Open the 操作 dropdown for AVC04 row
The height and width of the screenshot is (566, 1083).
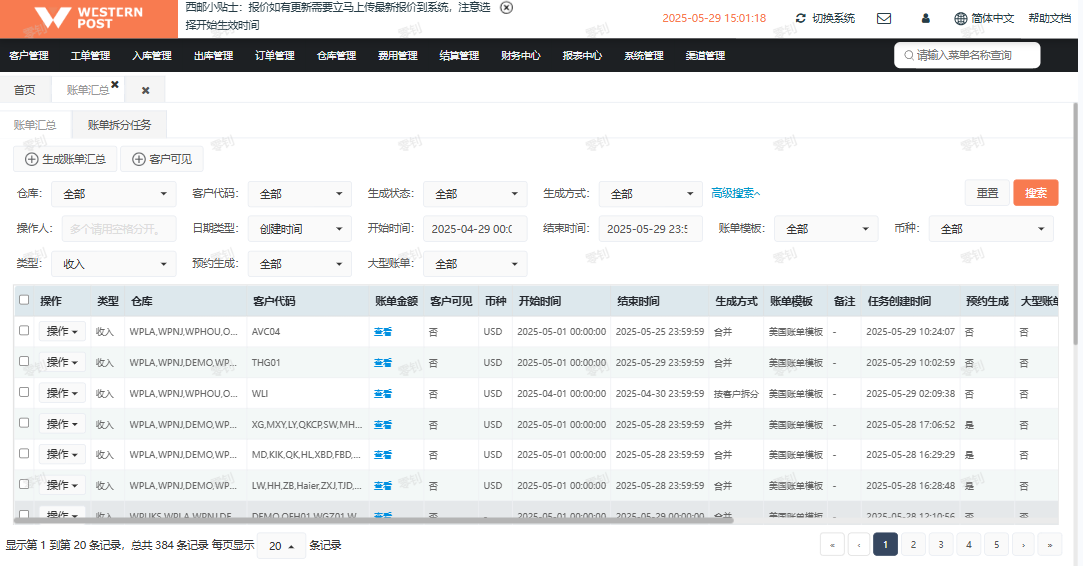(x=62, y=331)
